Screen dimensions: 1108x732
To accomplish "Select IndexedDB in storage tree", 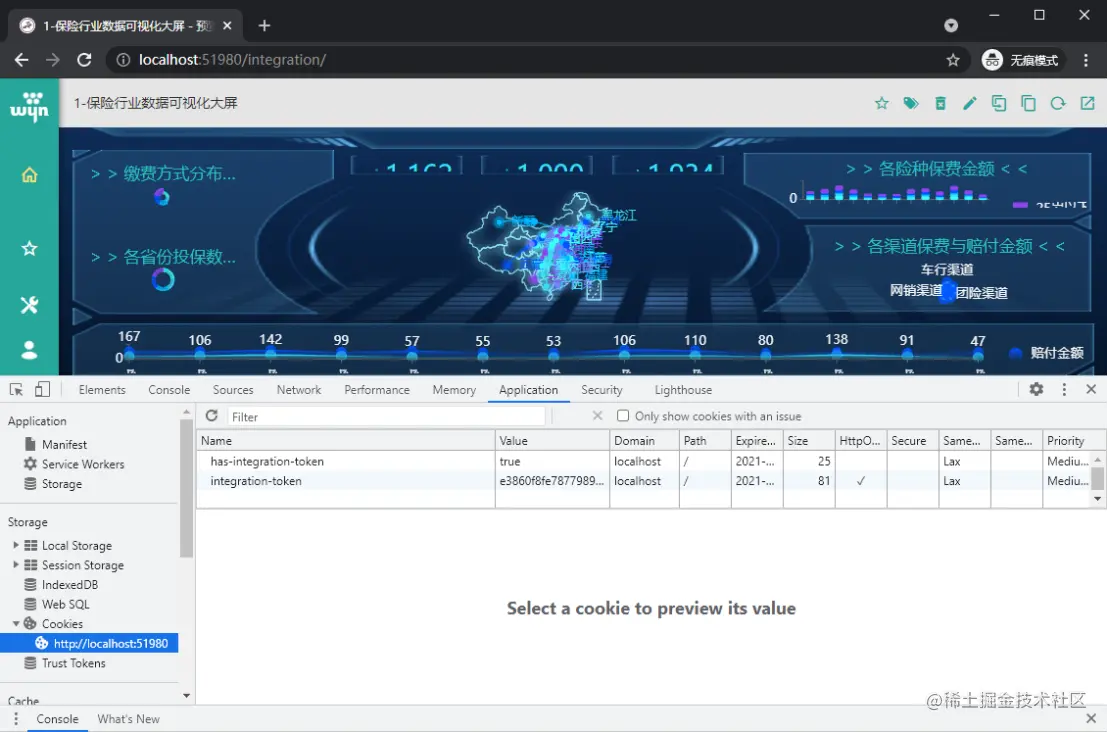I will tap(69, 584).
